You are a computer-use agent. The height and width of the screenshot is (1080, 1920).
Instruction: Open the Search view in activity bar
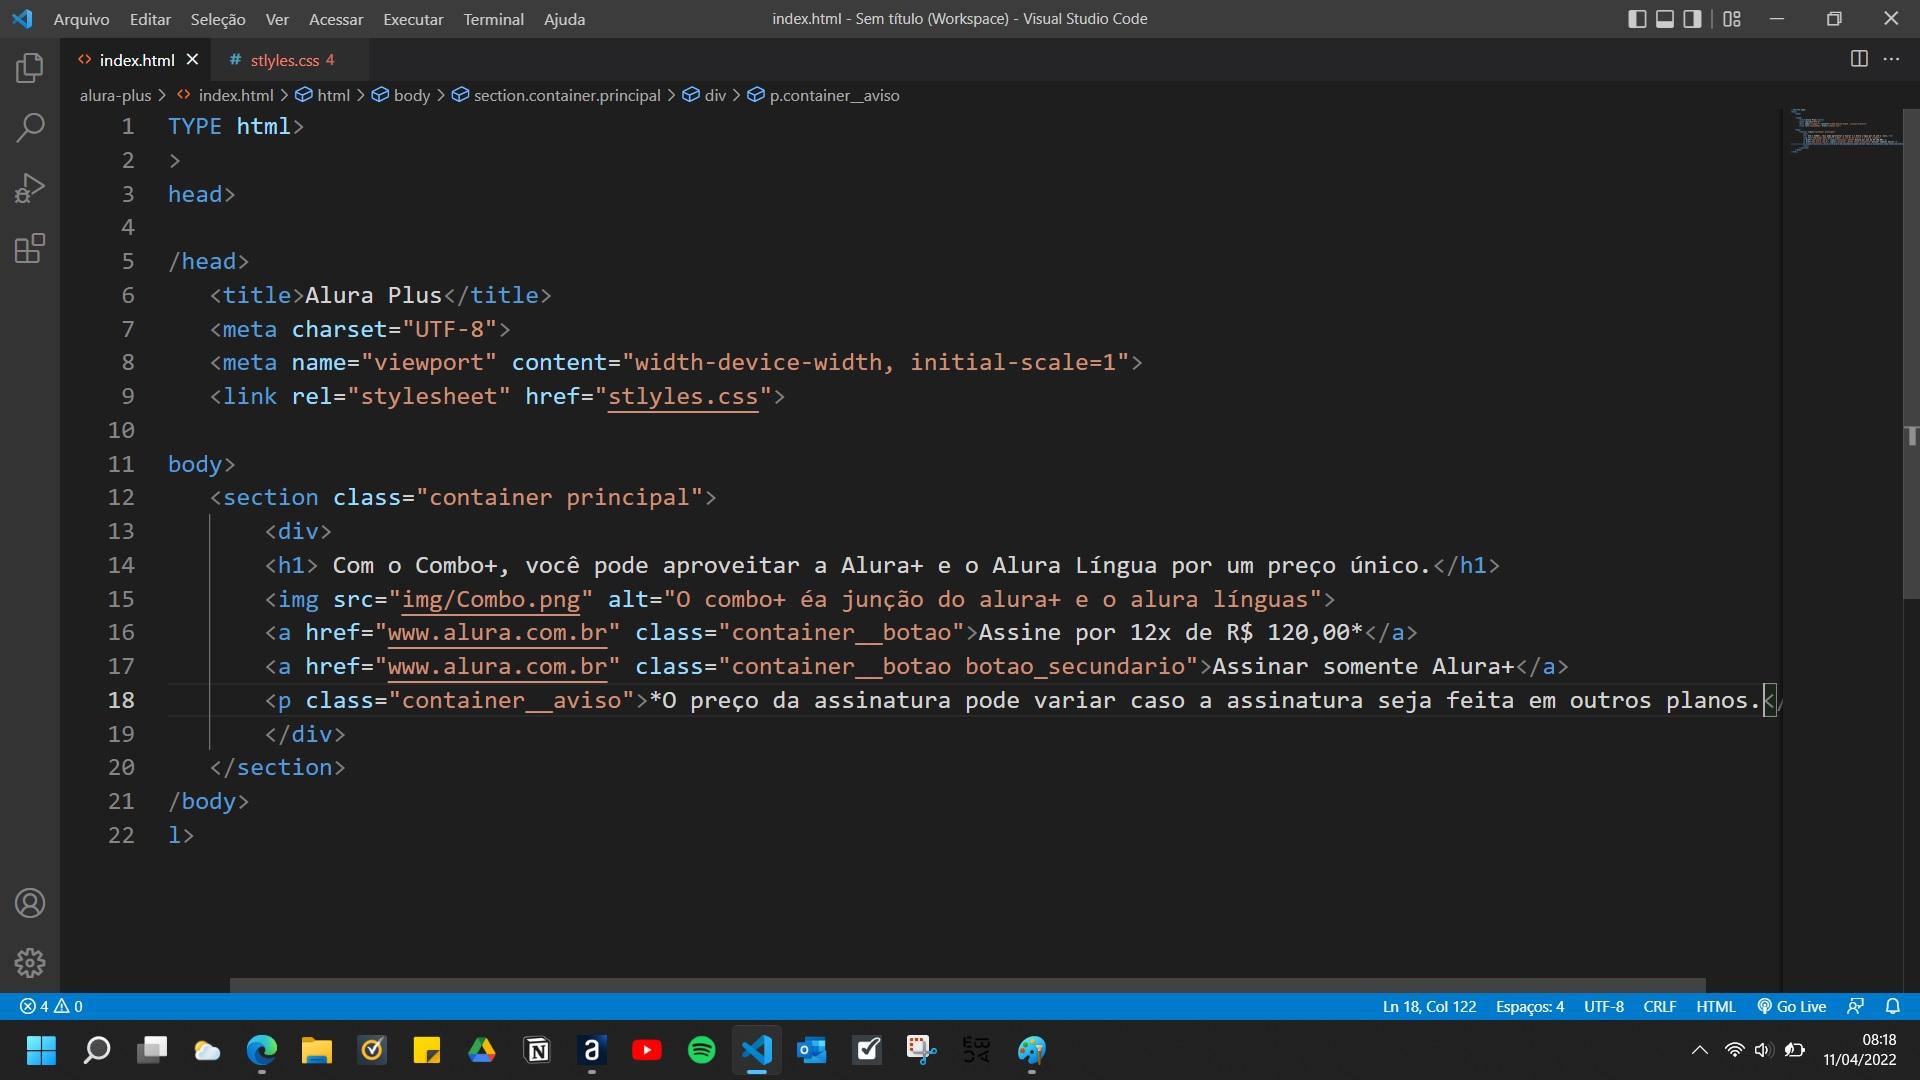click(x=30, y=127)
